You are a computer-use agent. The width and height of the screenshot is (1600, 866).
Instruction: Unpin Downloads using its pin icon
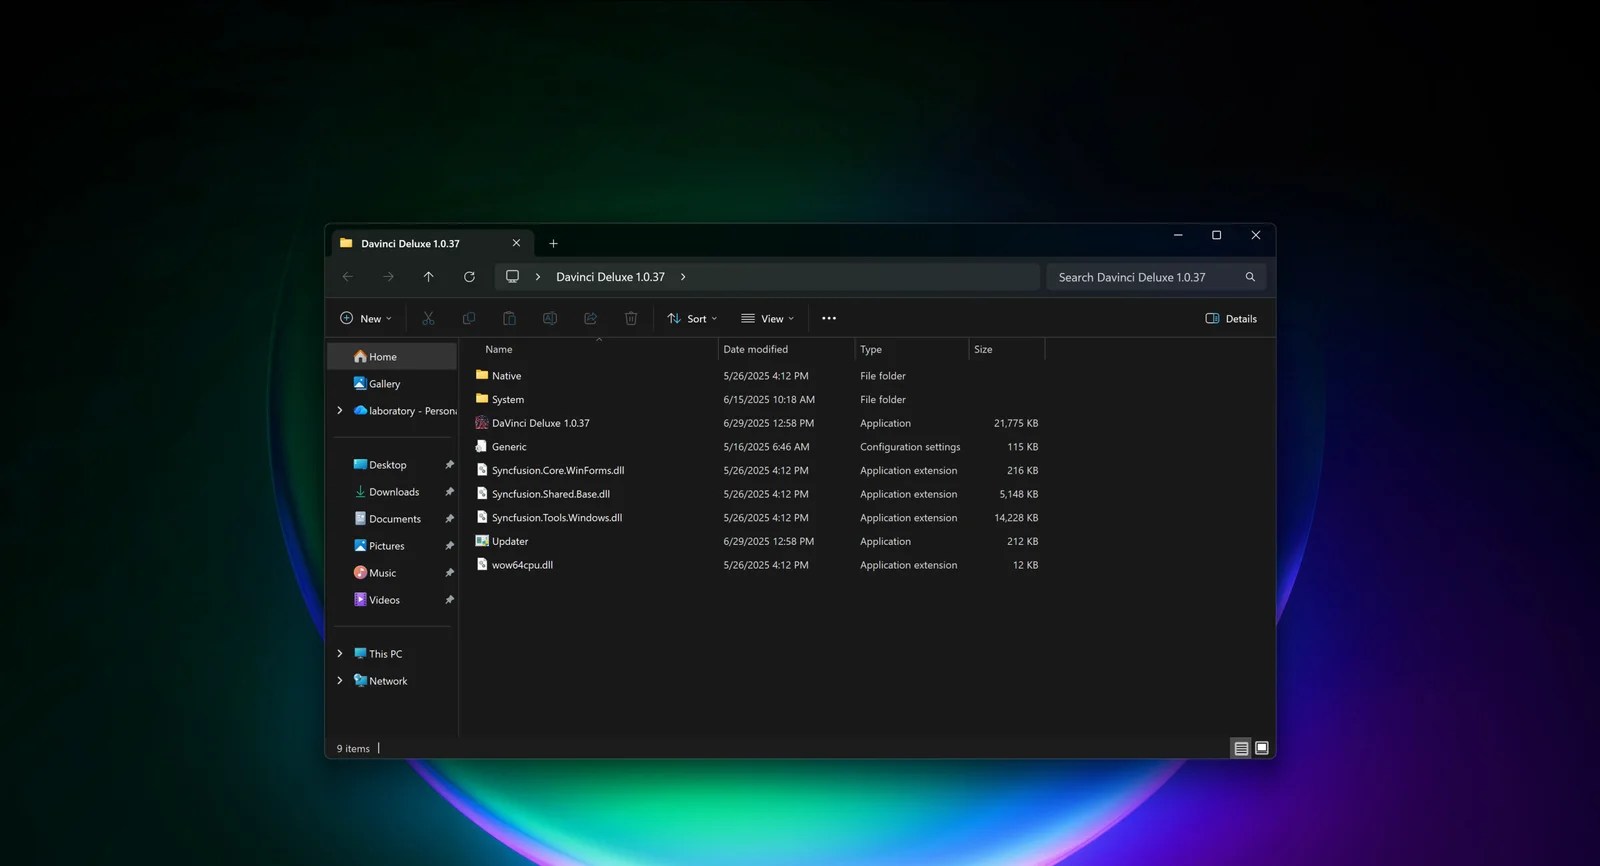click(x=449, y=492)
